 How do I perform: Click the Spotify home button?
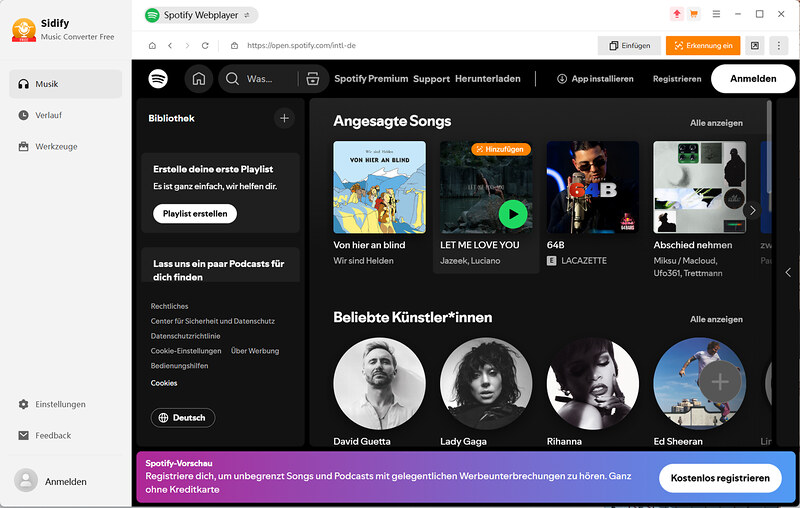pos(198,79)
